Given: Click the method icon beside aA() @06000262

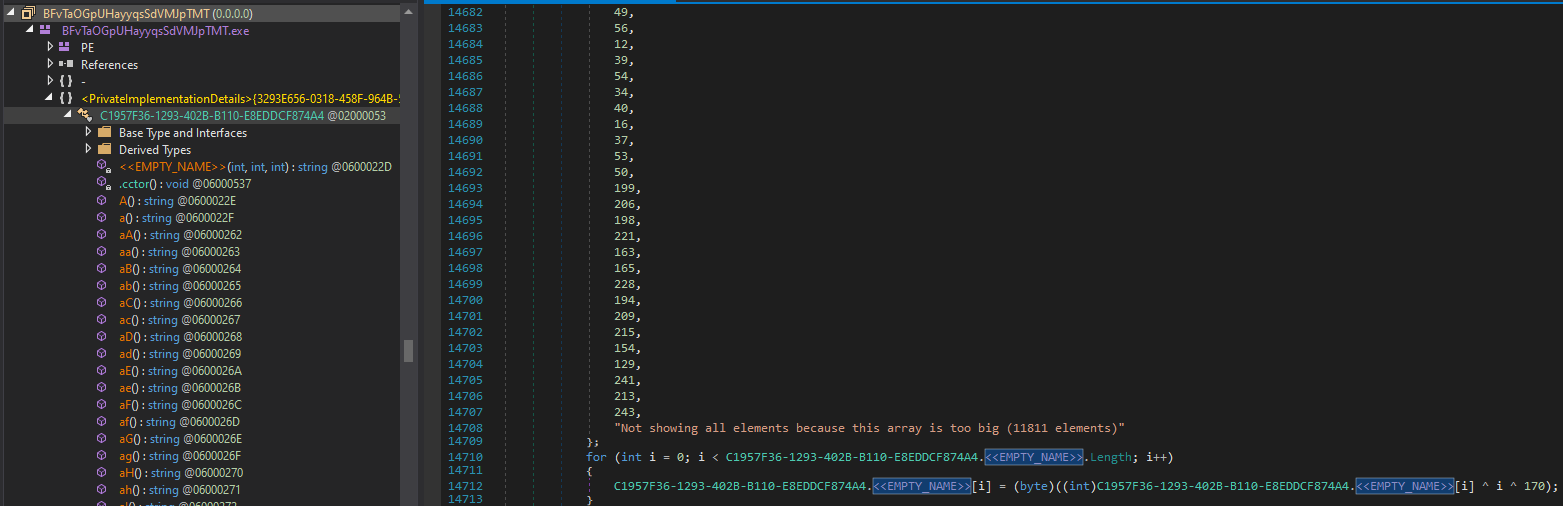Looking at the screenshot, I should [x=103, y=234].
